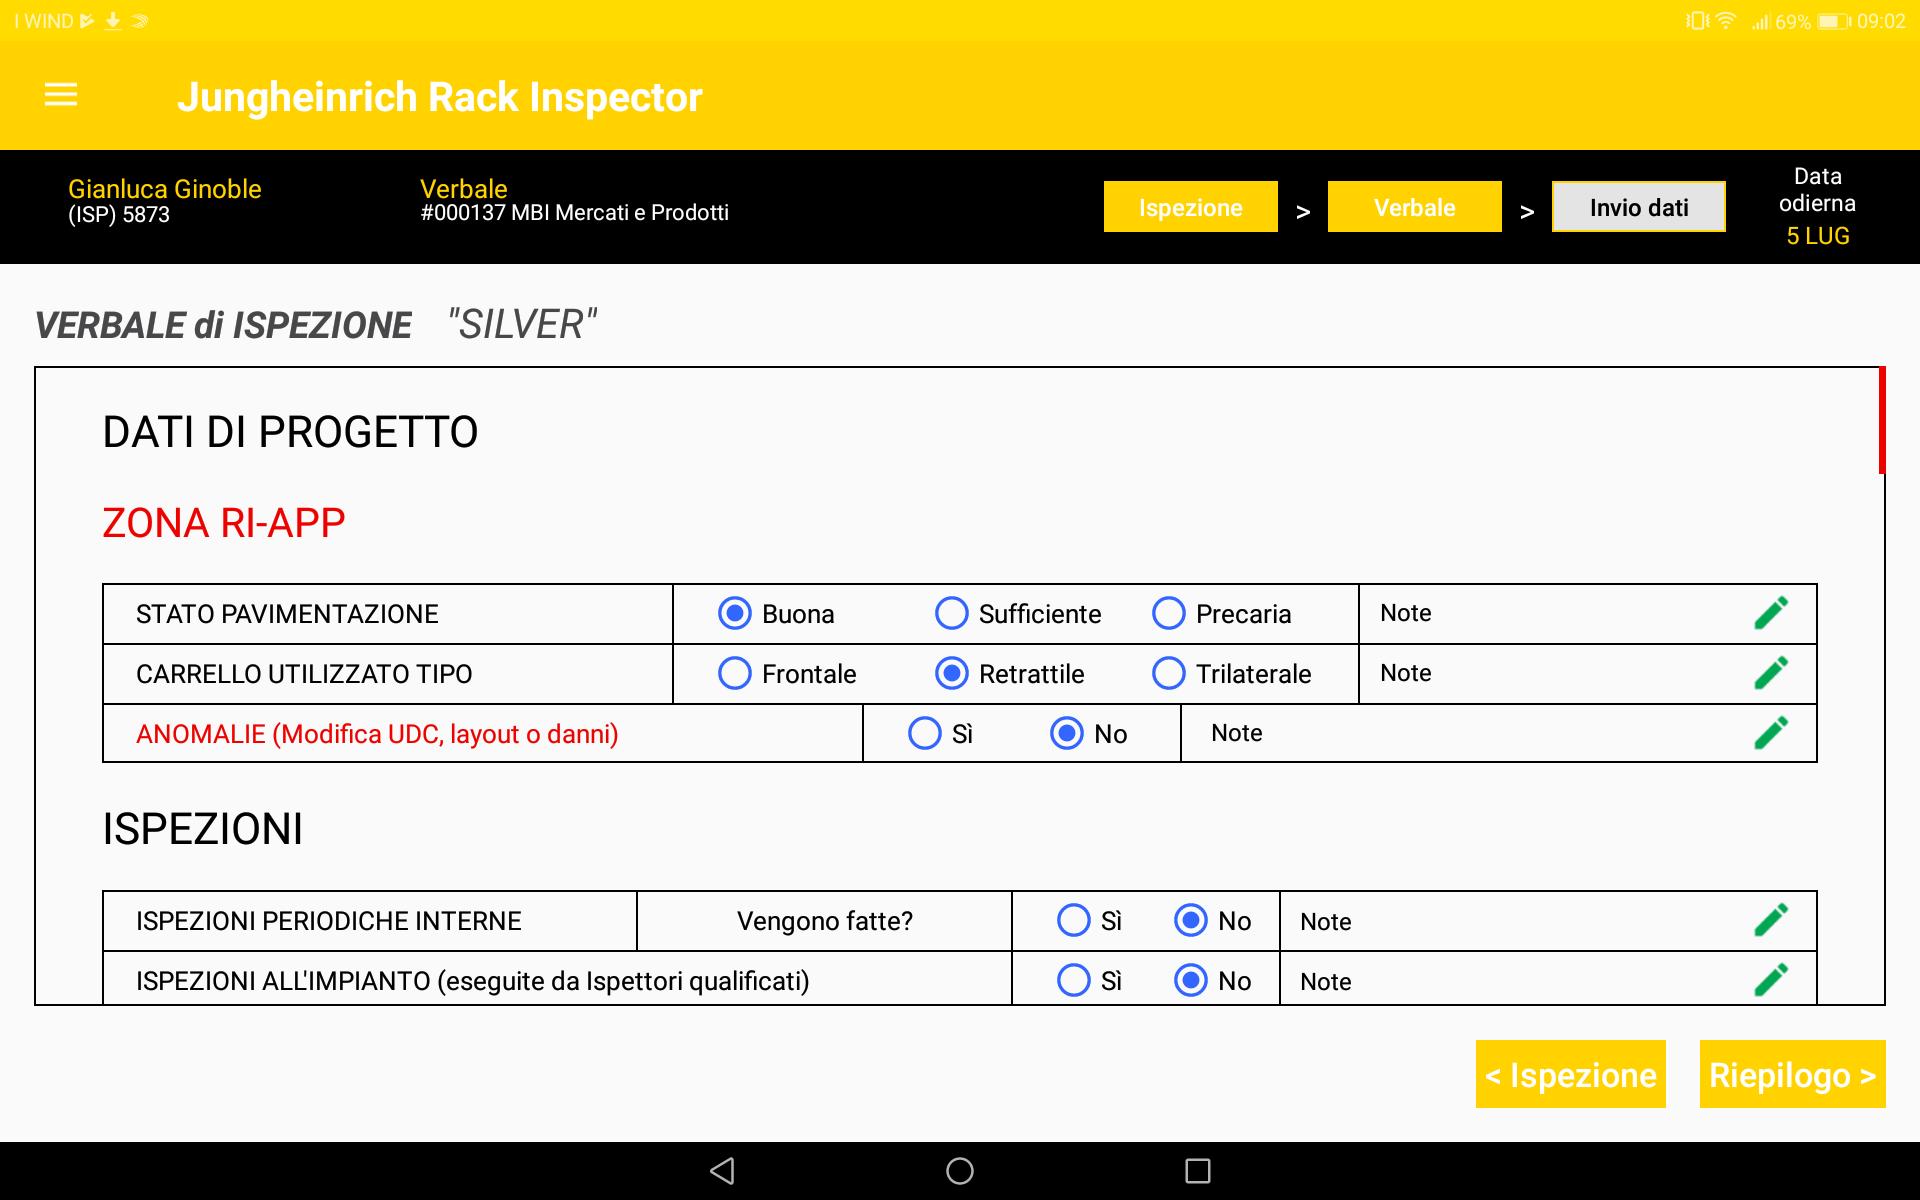Click the 'ZONA RI-APP' heading

(x=224, y=523)
